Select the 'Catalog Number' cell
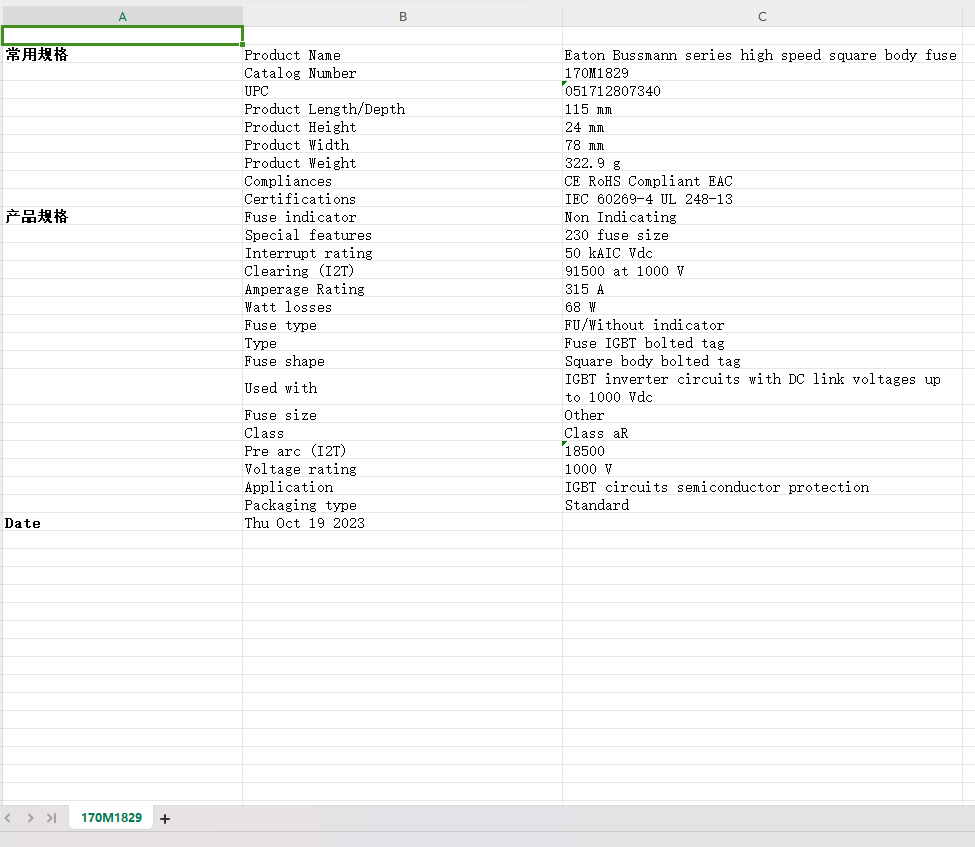 click(402, 73)
